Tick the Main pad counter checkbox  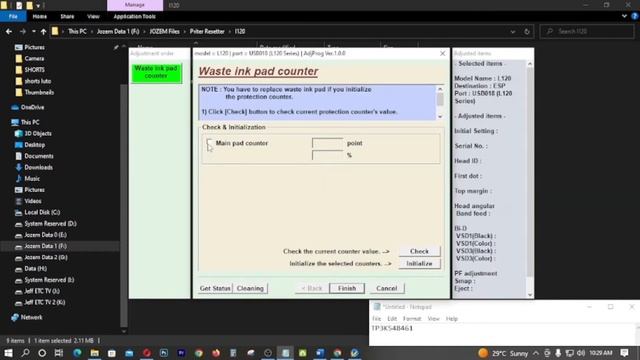coord(209,143)
